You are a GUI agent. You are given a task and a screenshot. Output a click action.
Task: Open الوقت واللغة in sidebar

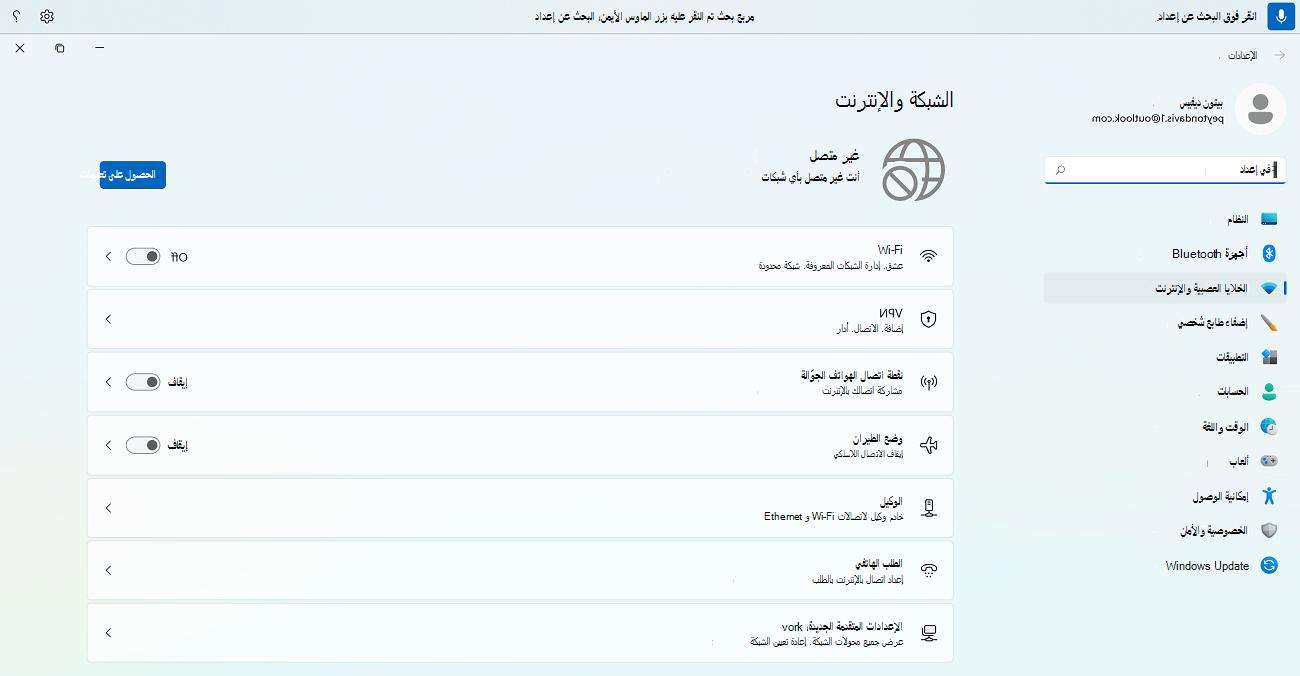(1164, 427)
